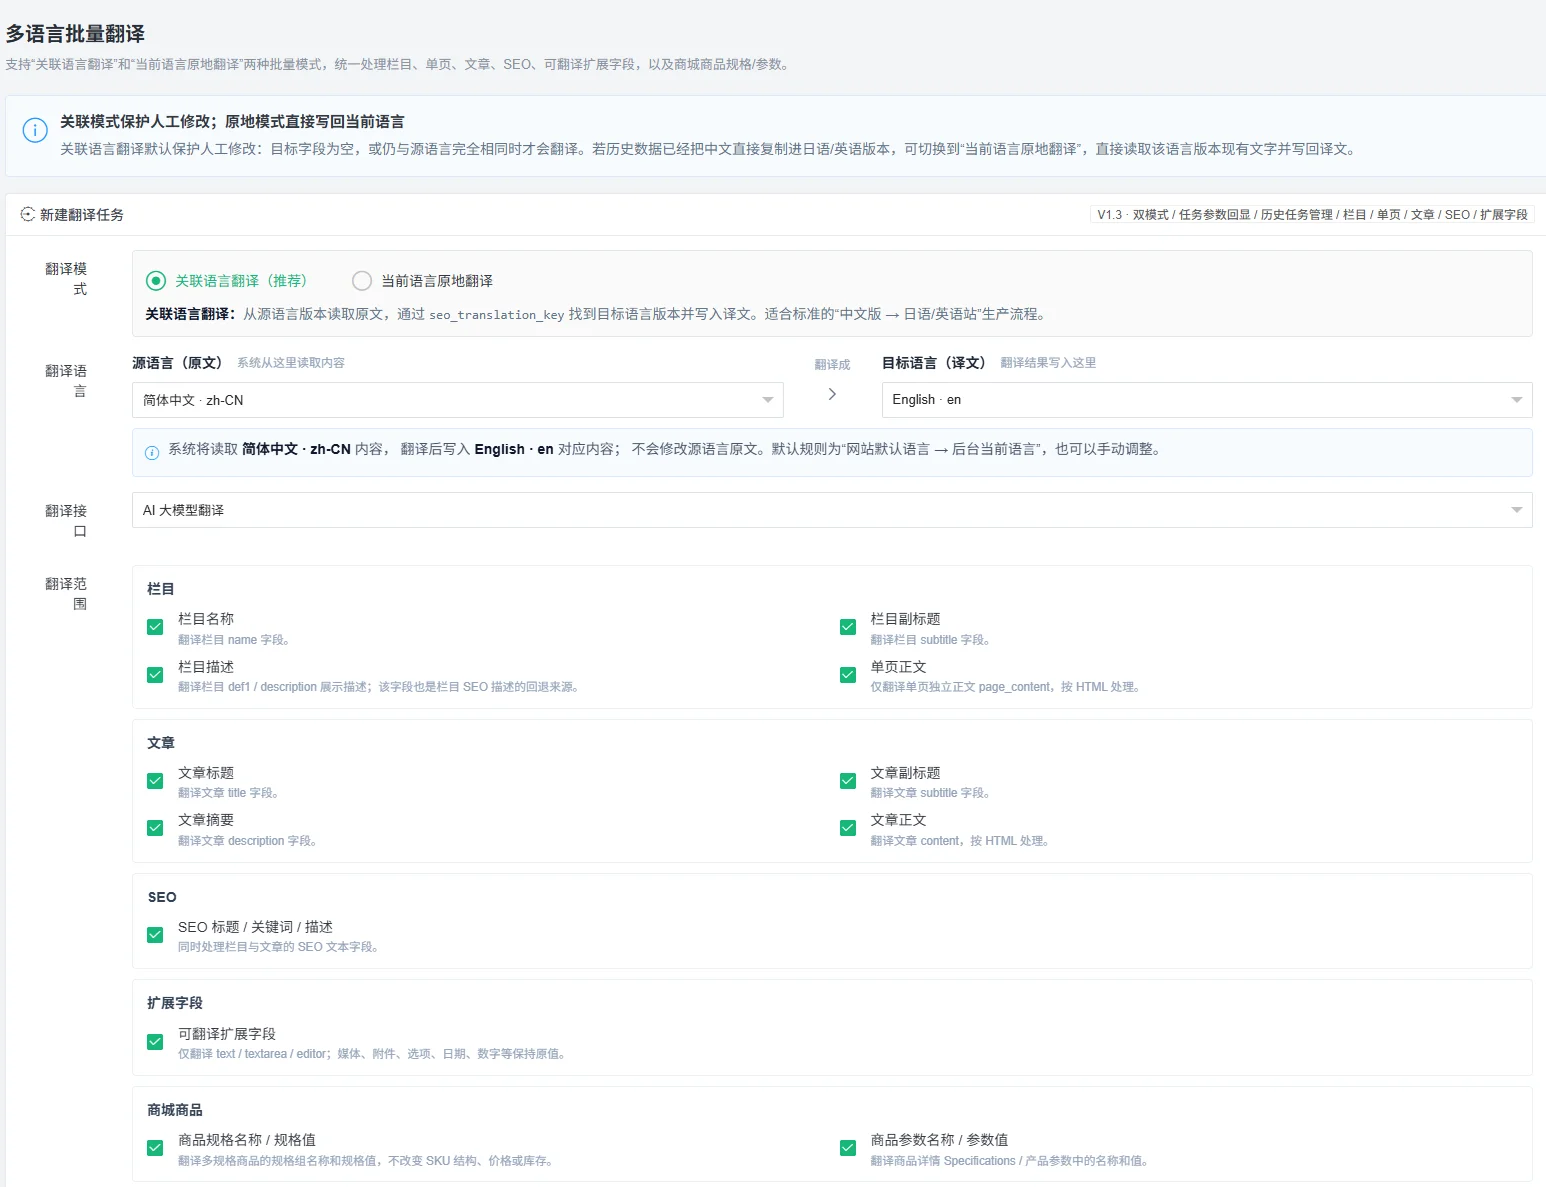Image resolution: width=1546 pixels, height=1187 pixels.
Task: Uncheck the article summary checkbox
Action: (155, 828)
